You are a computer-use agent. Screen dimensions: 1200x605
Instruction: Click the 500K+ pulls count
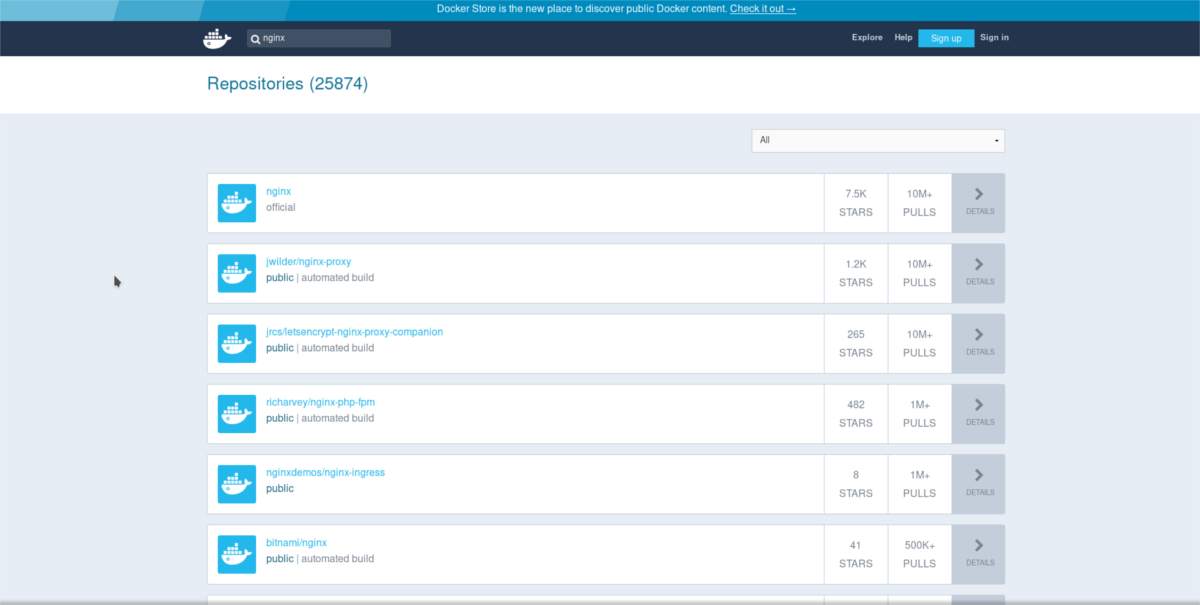pos(920,545)
